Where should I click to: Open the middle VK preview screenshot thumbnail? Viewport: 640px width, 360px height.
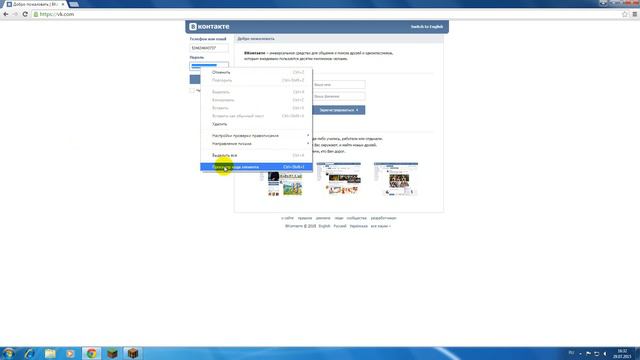click(339, 179)
